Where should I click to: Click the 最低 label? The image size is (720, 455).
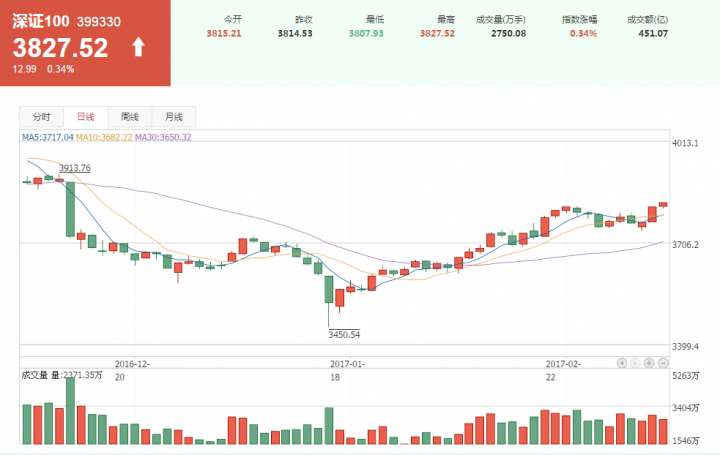point(375,19)
